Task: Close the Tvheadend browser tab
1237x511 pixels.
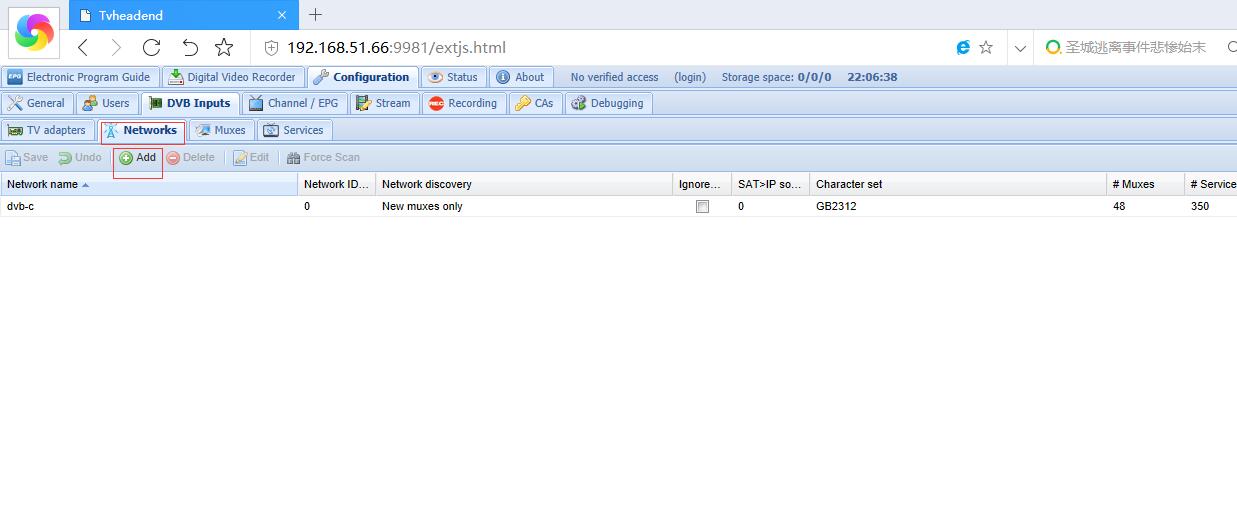Action: click(282, 15)
